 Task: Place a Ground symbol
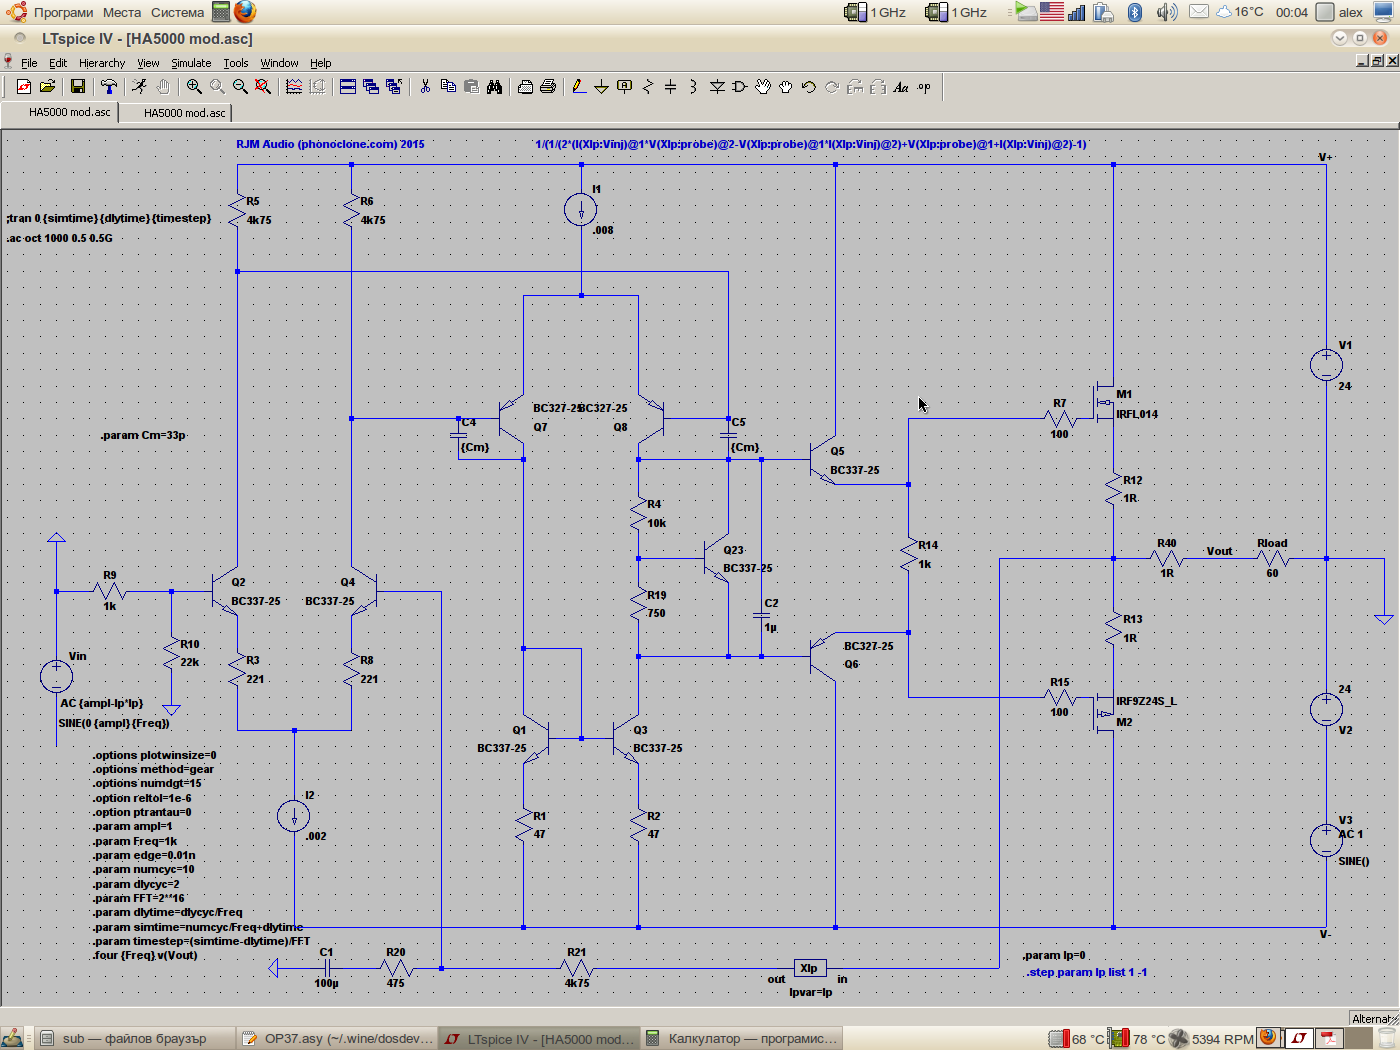coord(602,87)
